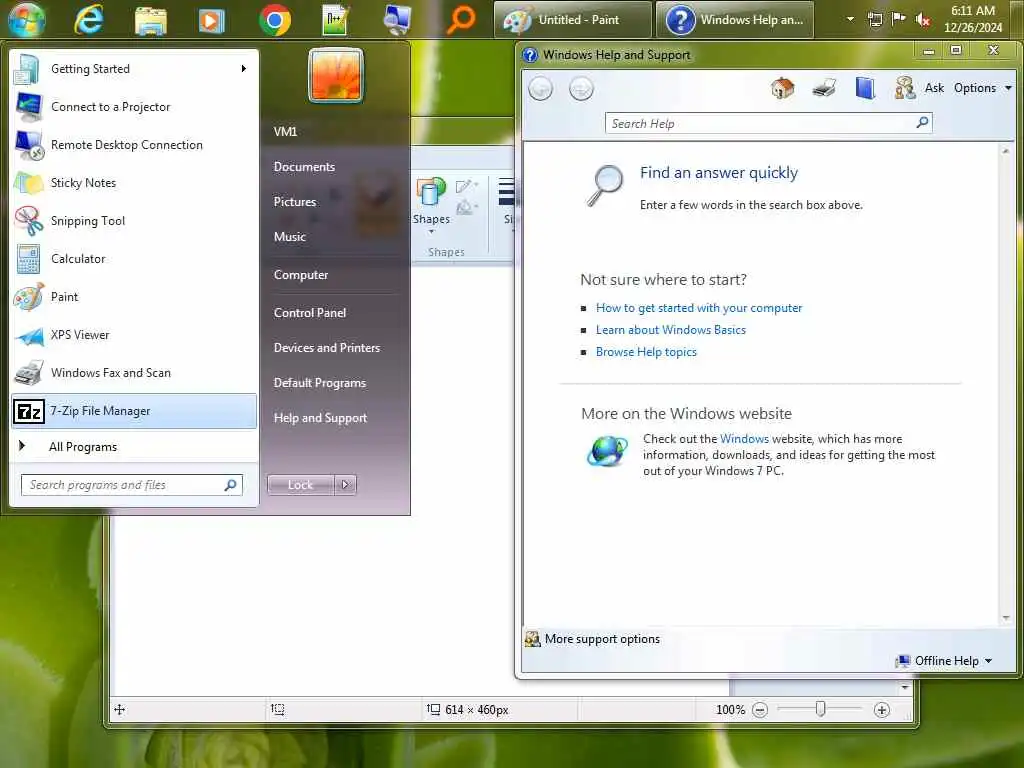Open Computer from Start menu
The image size is (1024, 768).
click(300, 275)
